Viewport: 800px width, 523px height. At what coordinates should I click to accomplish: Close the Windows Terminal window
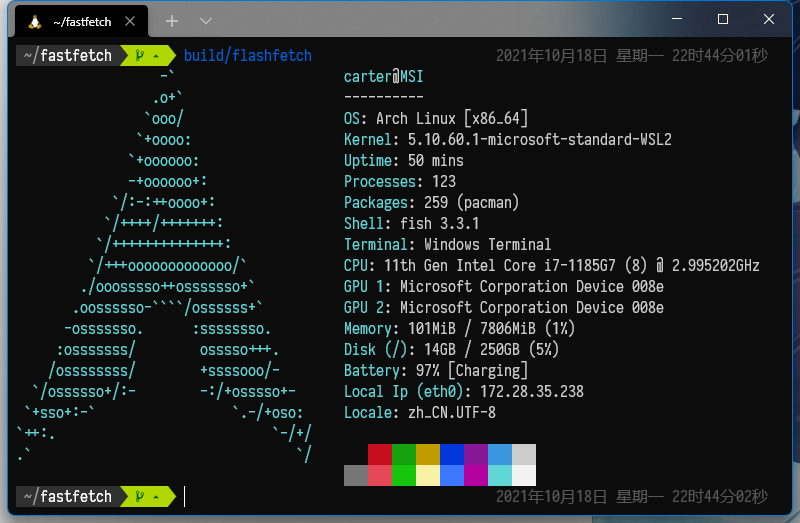(769, 19)
